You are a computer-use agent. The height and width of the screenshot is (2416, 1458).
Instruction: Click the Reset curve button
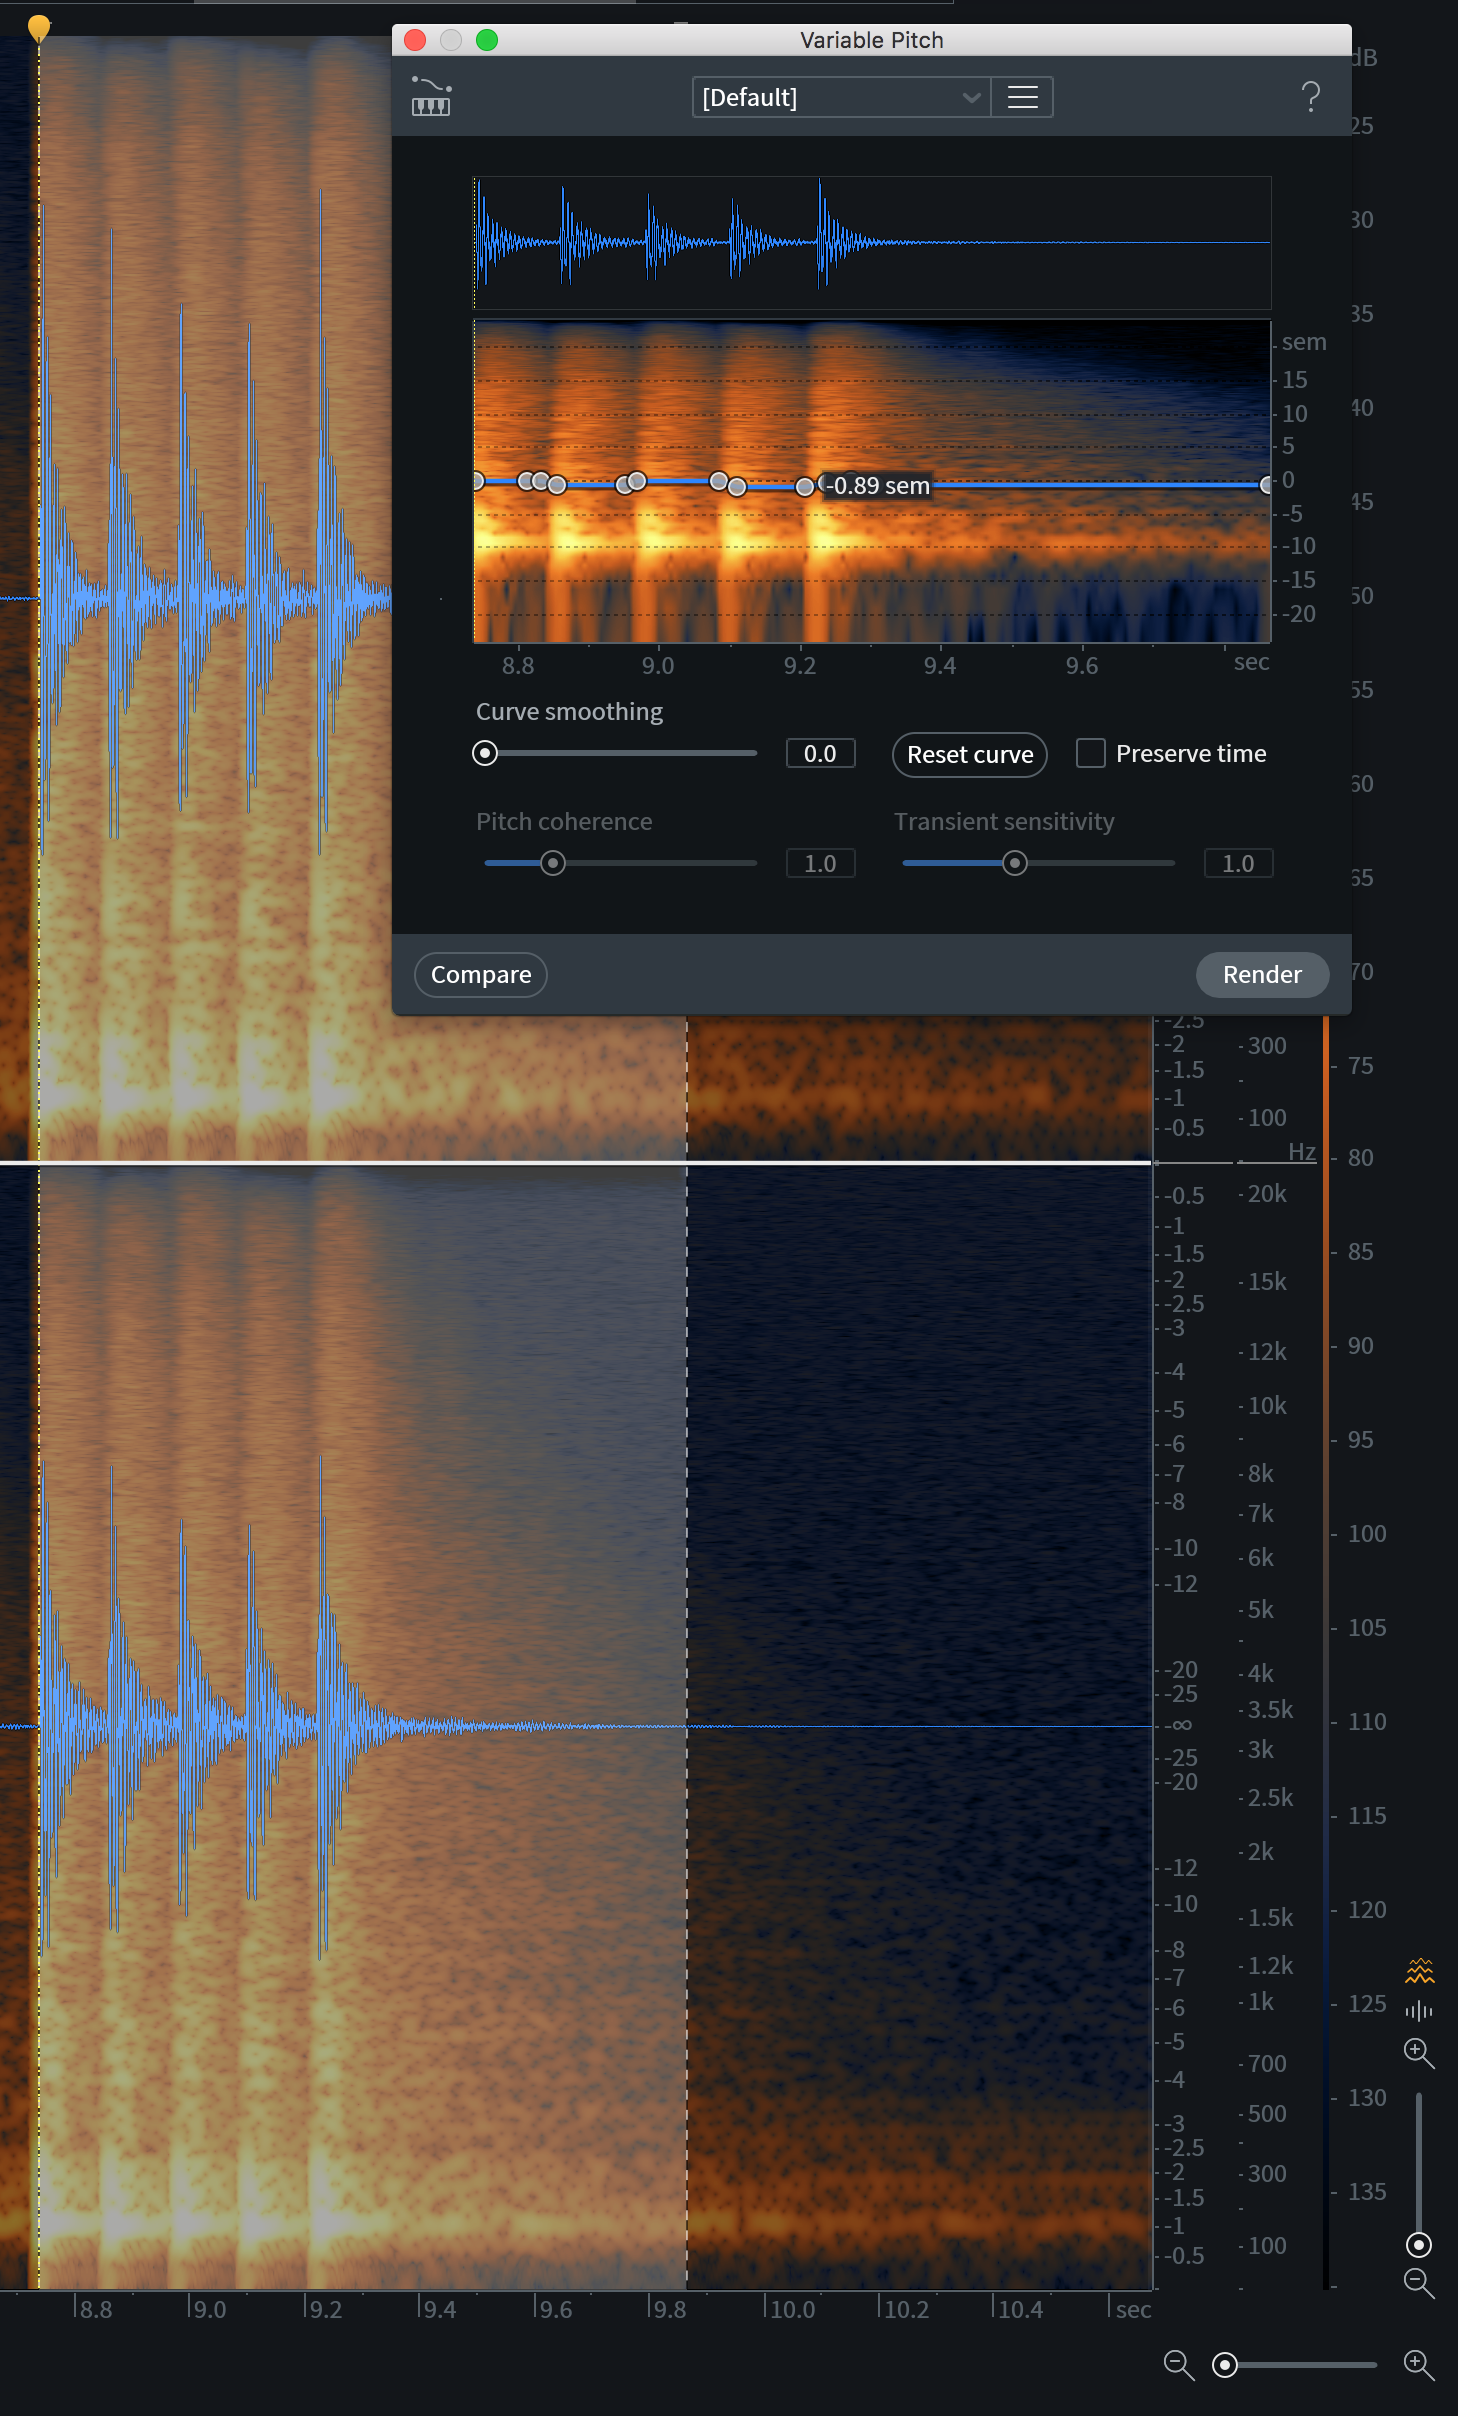click(969, 754)
